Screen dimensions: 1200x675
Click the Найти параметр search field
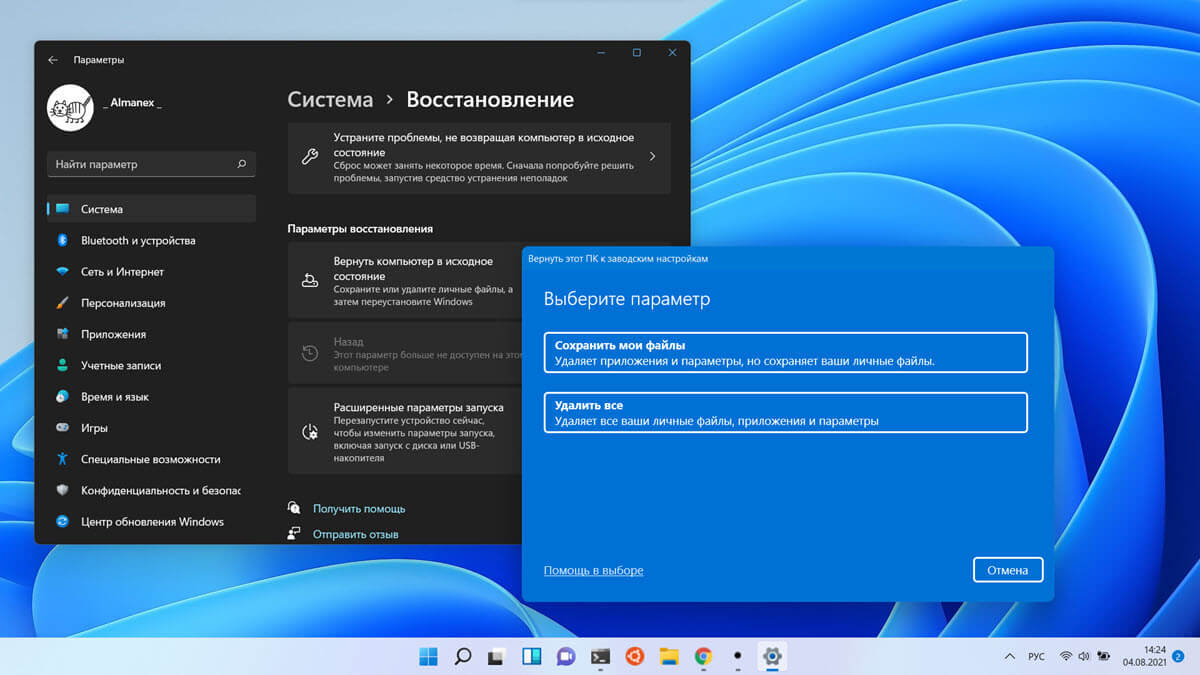tap(151, 164)
